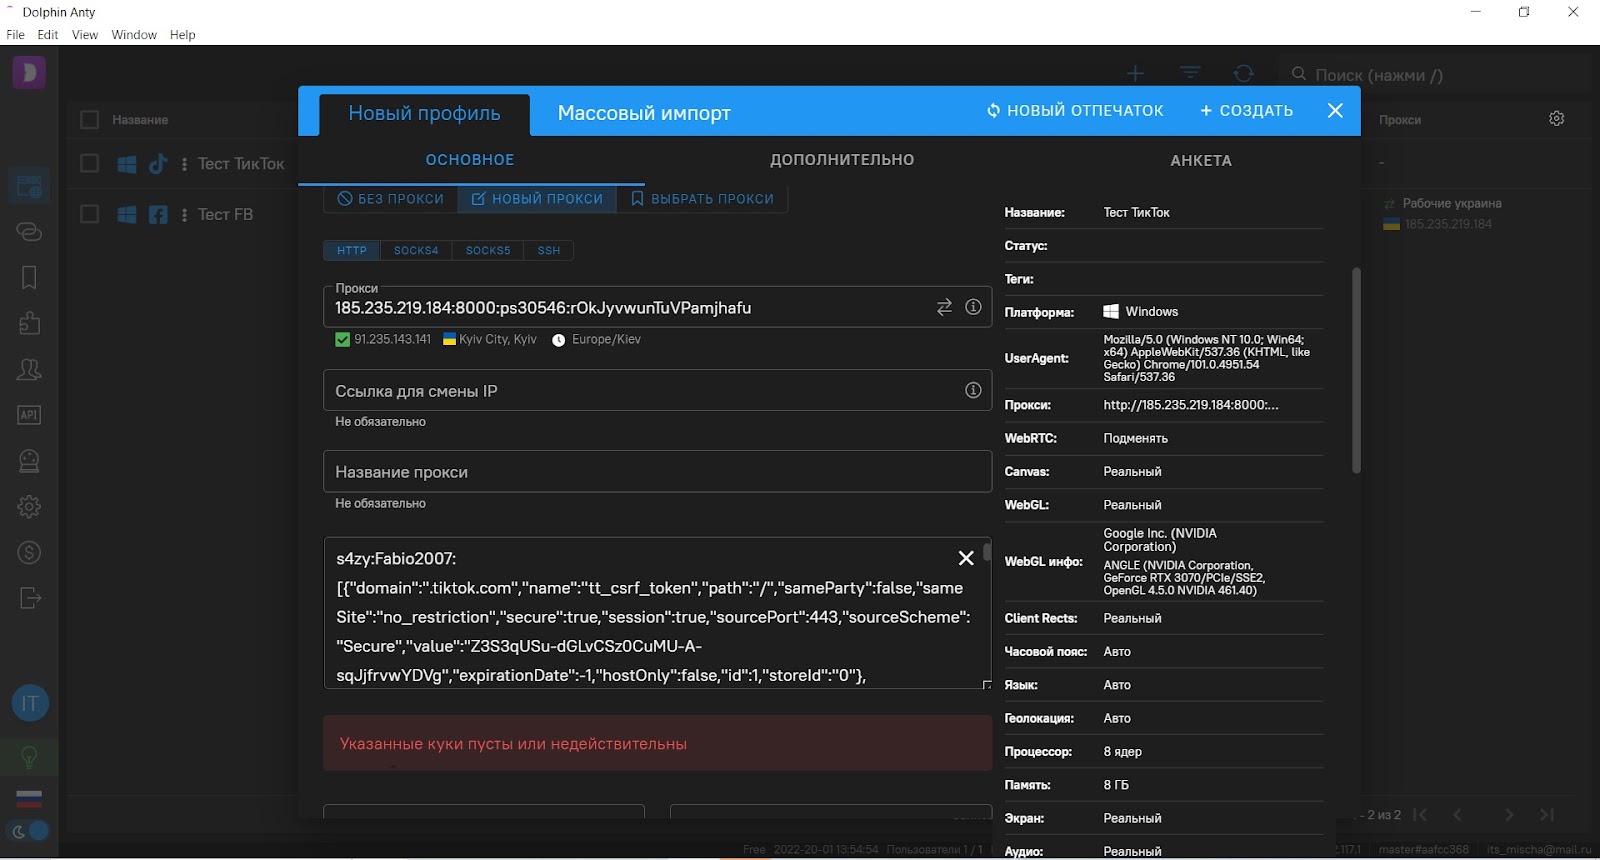Open proxies link sidebar icon

point(29,231)
